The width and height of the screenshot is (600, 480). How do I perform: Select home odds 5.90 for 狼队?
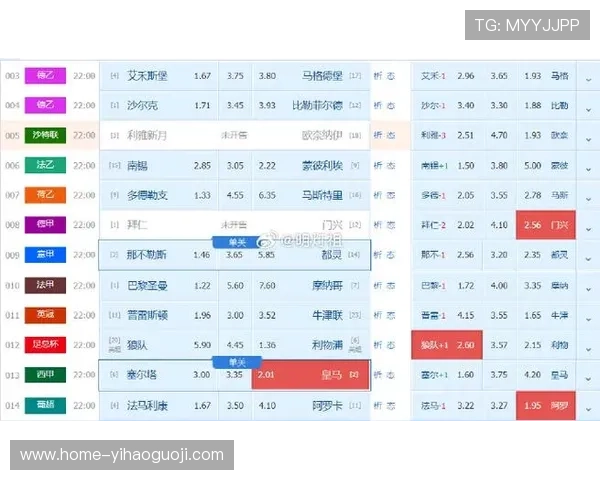202,345
